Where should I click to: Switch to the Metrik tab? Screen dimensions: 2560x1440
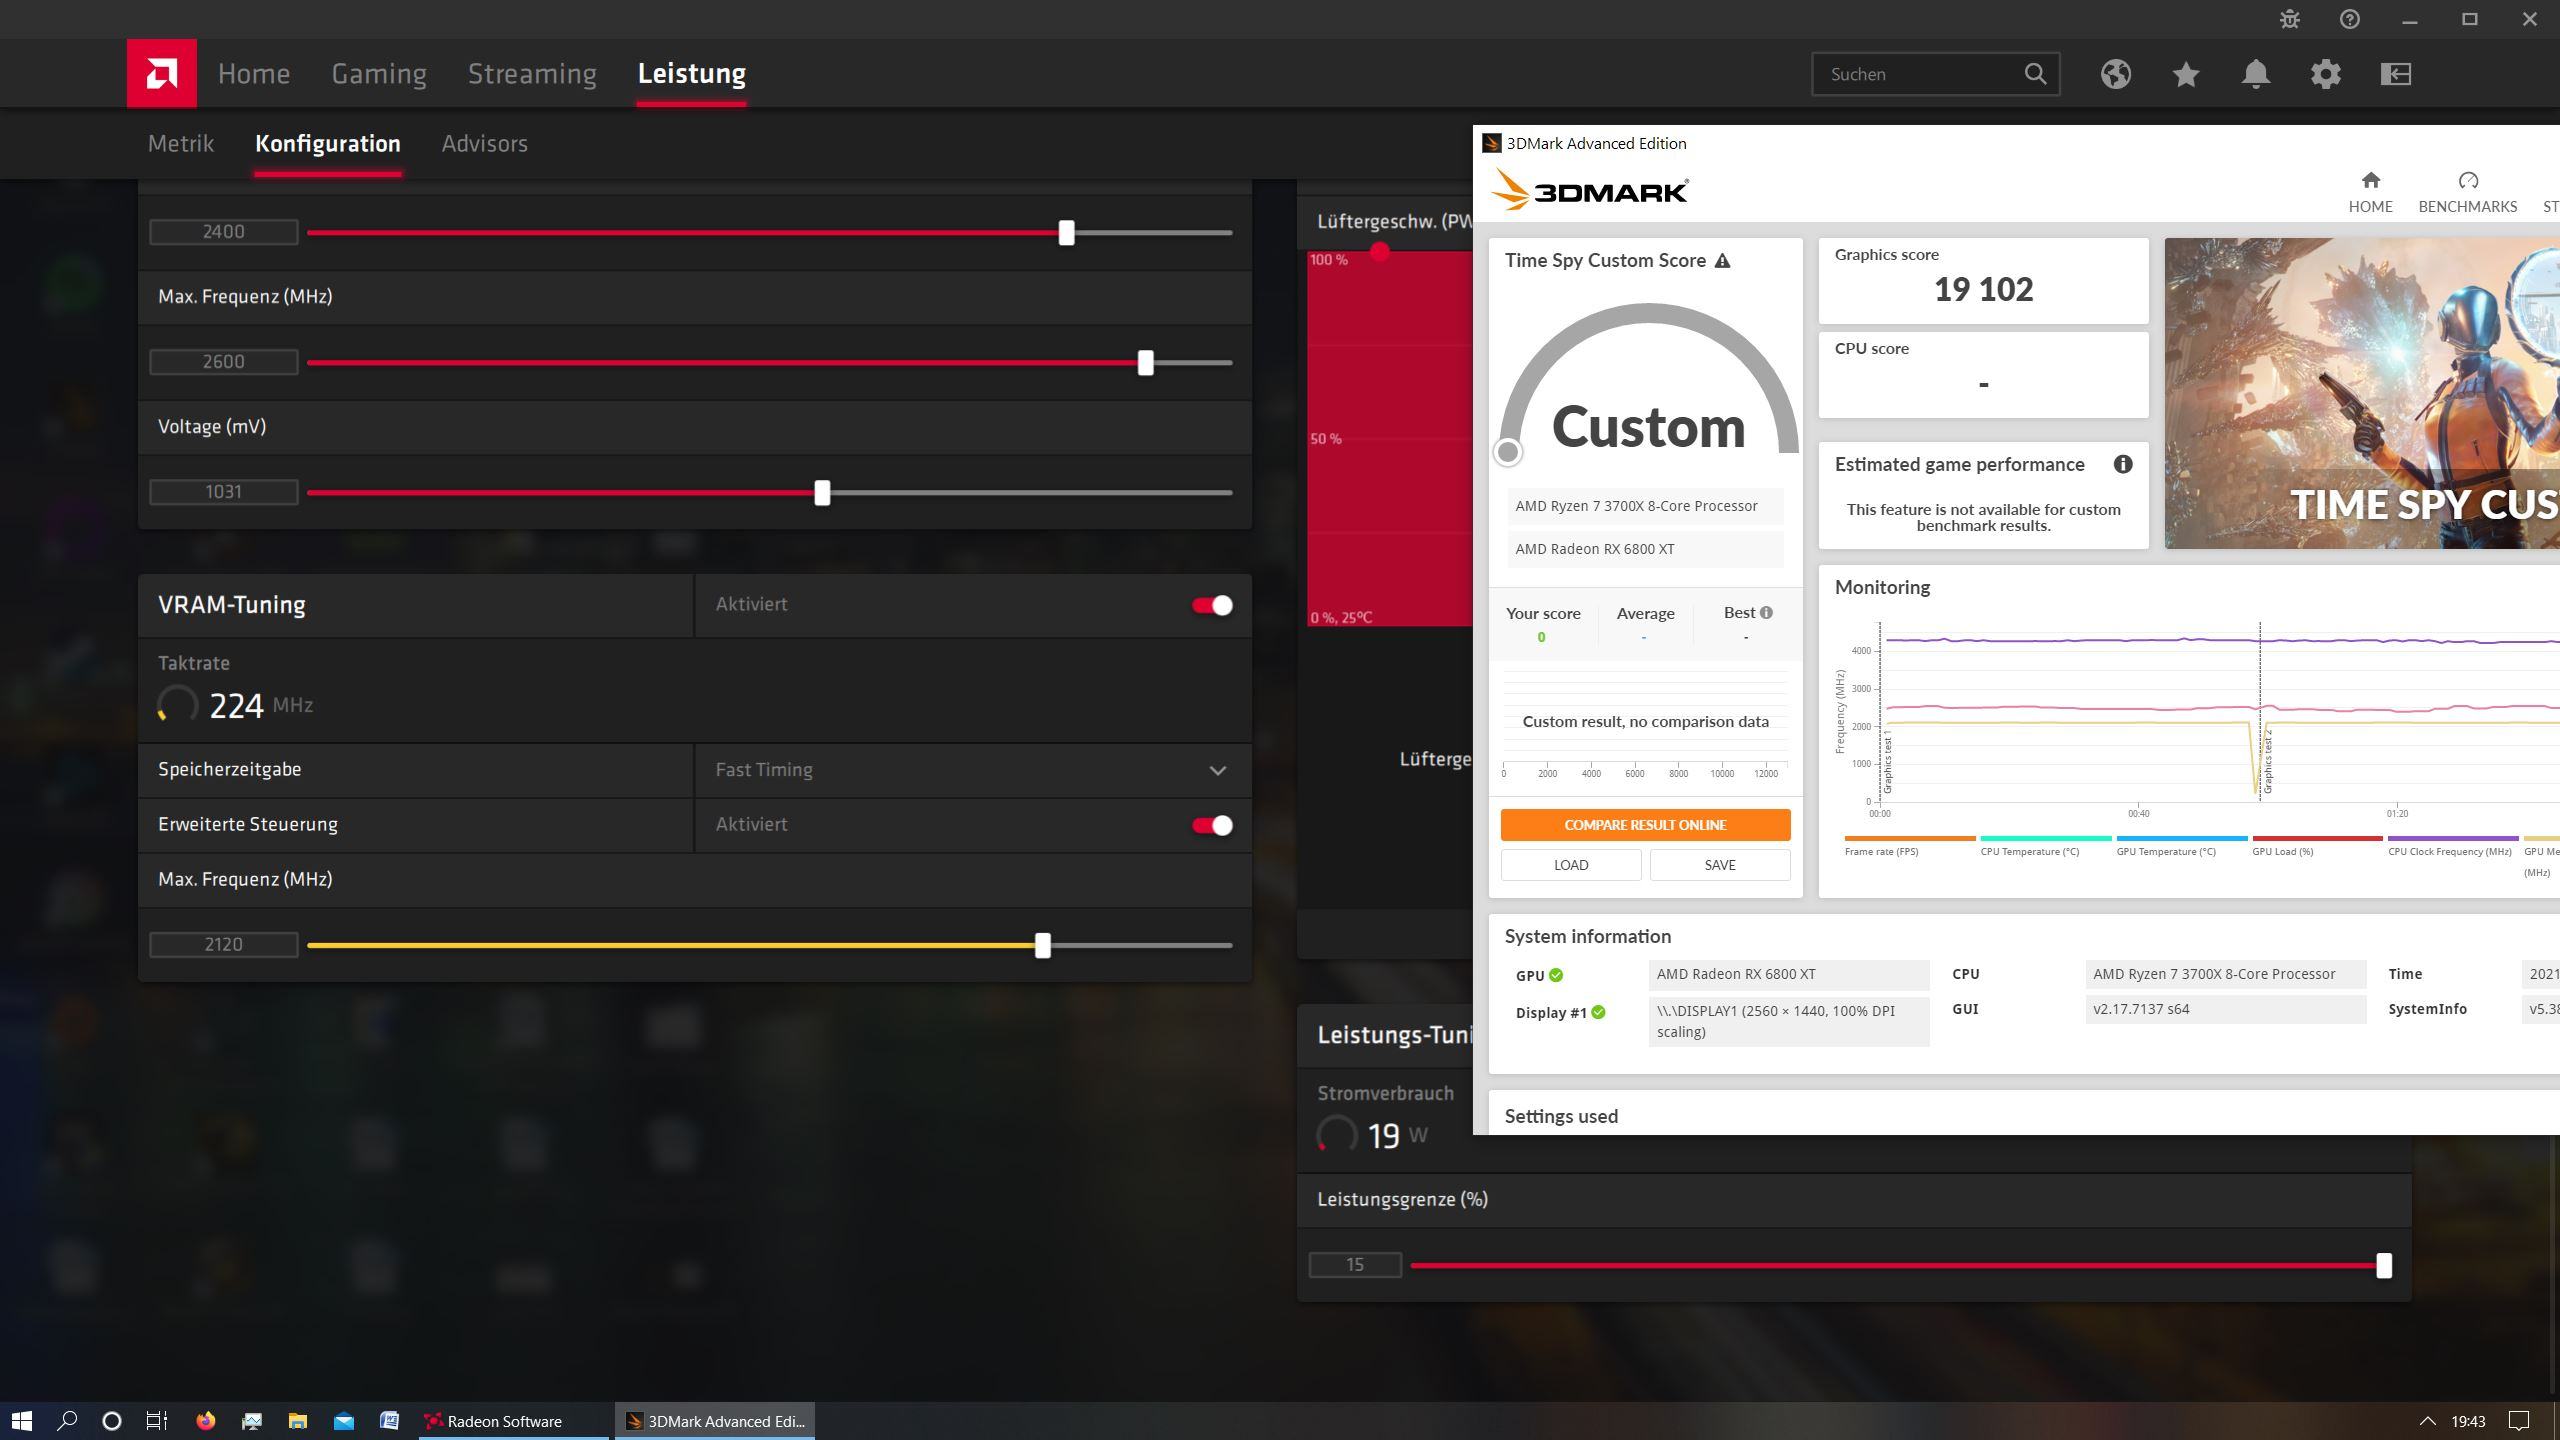tap(181, 143)
